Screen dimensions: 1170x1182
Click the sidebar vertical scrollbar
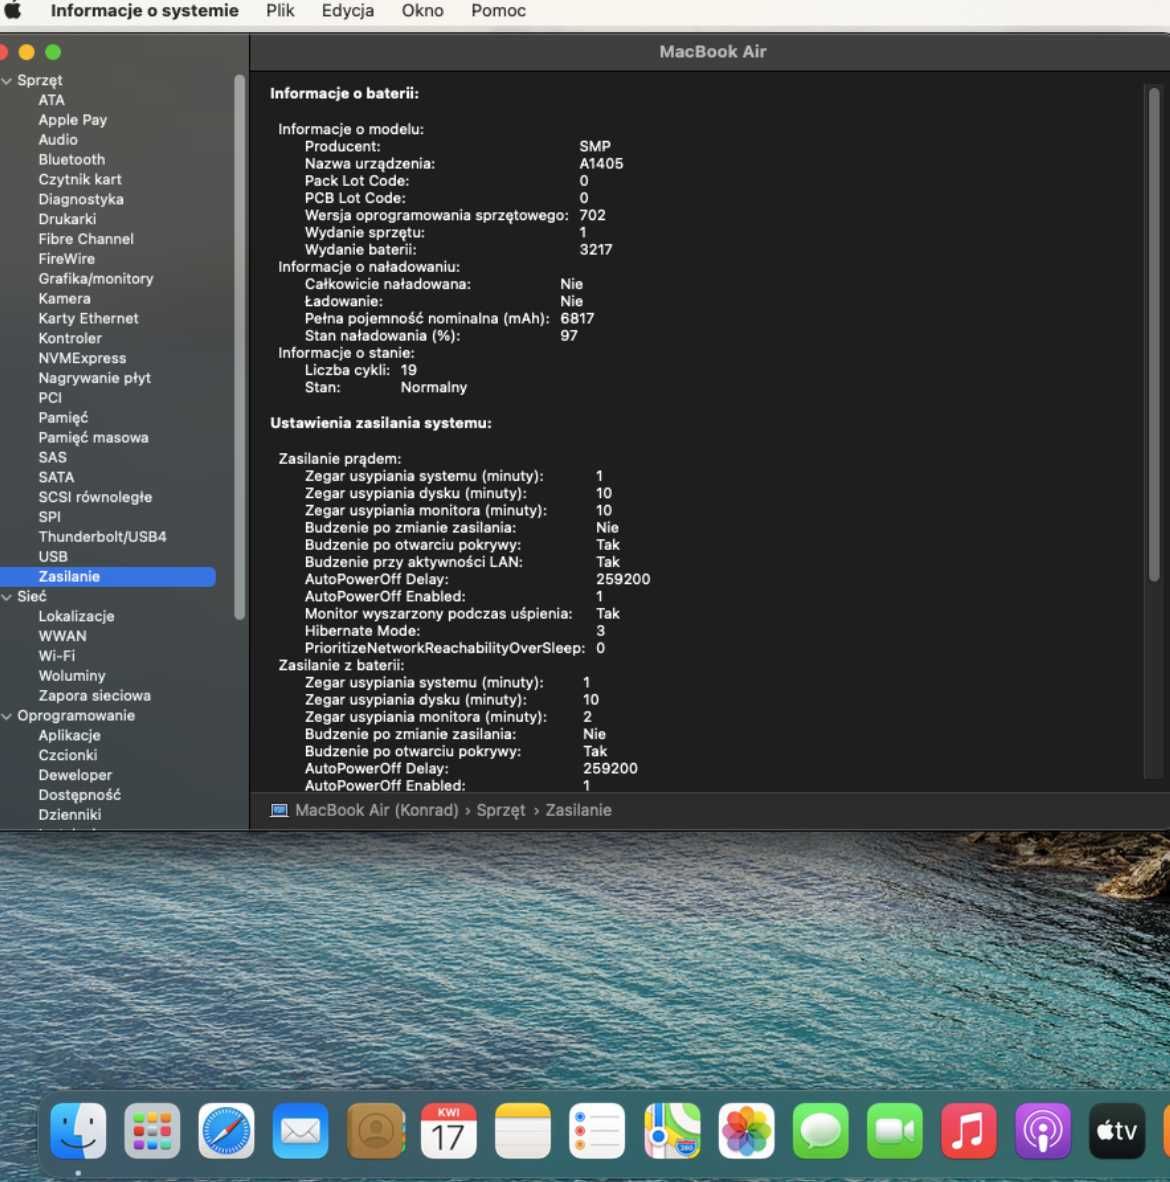coord(240,347)
